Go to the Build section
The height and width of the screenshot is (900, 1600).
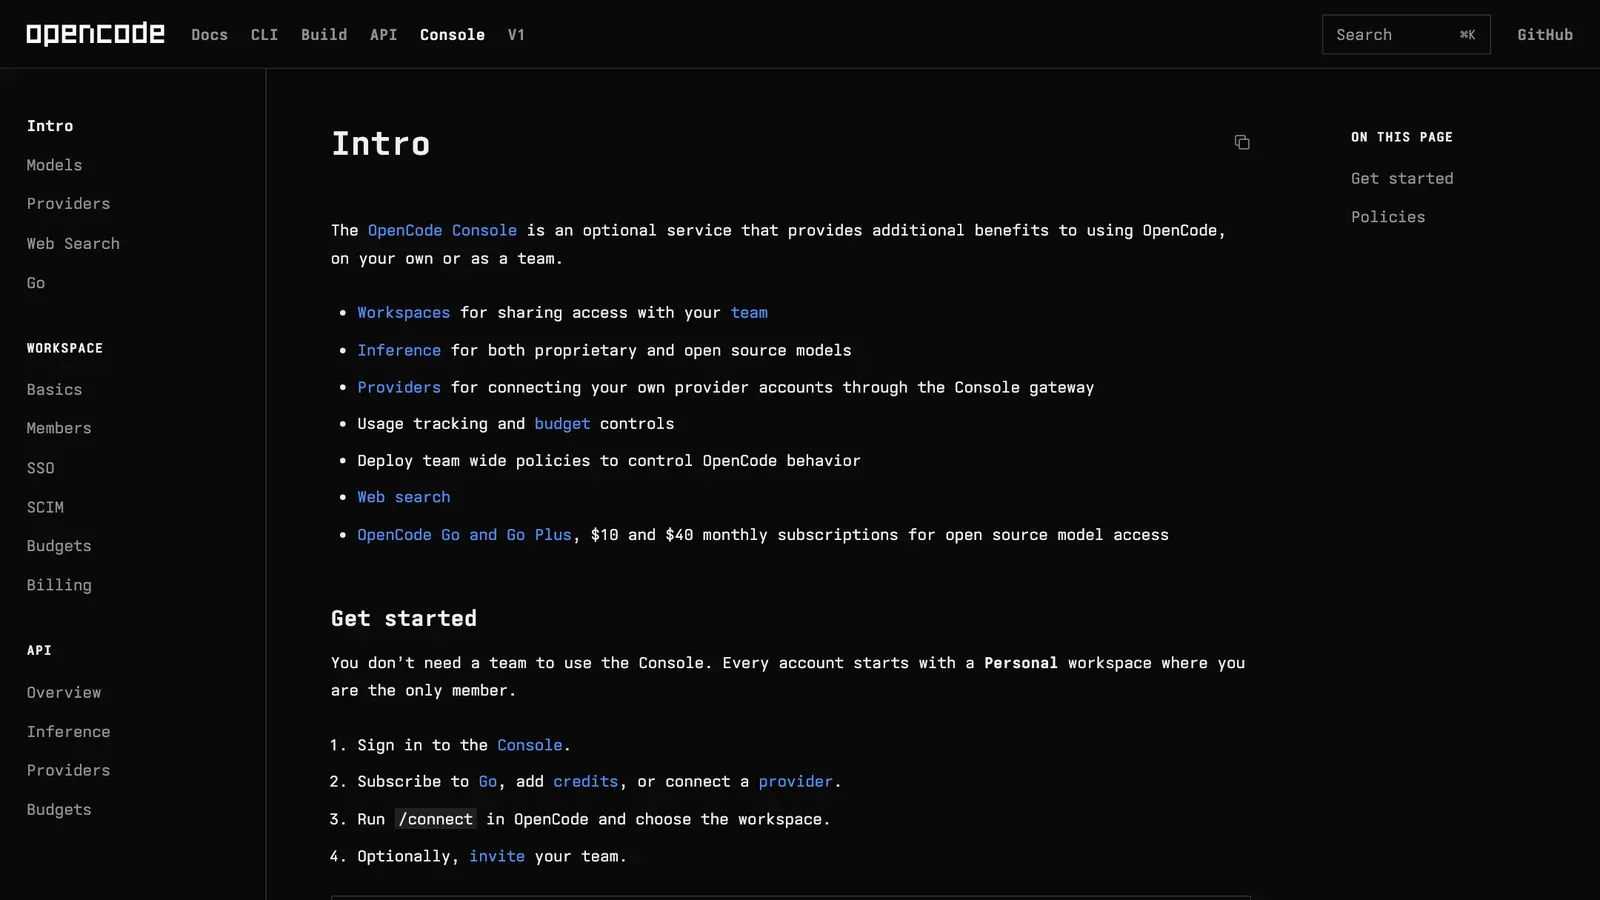[324, 35]
